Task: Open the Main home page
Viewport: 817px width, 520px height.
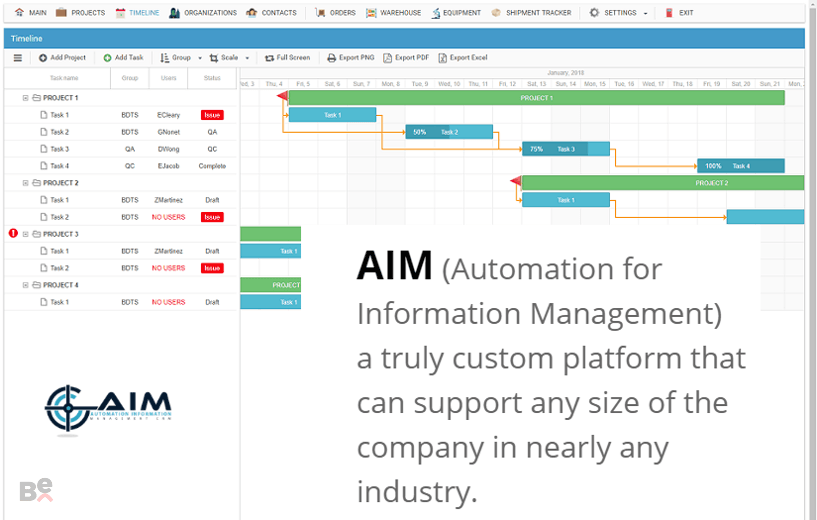Action: [x=31, y=13]
